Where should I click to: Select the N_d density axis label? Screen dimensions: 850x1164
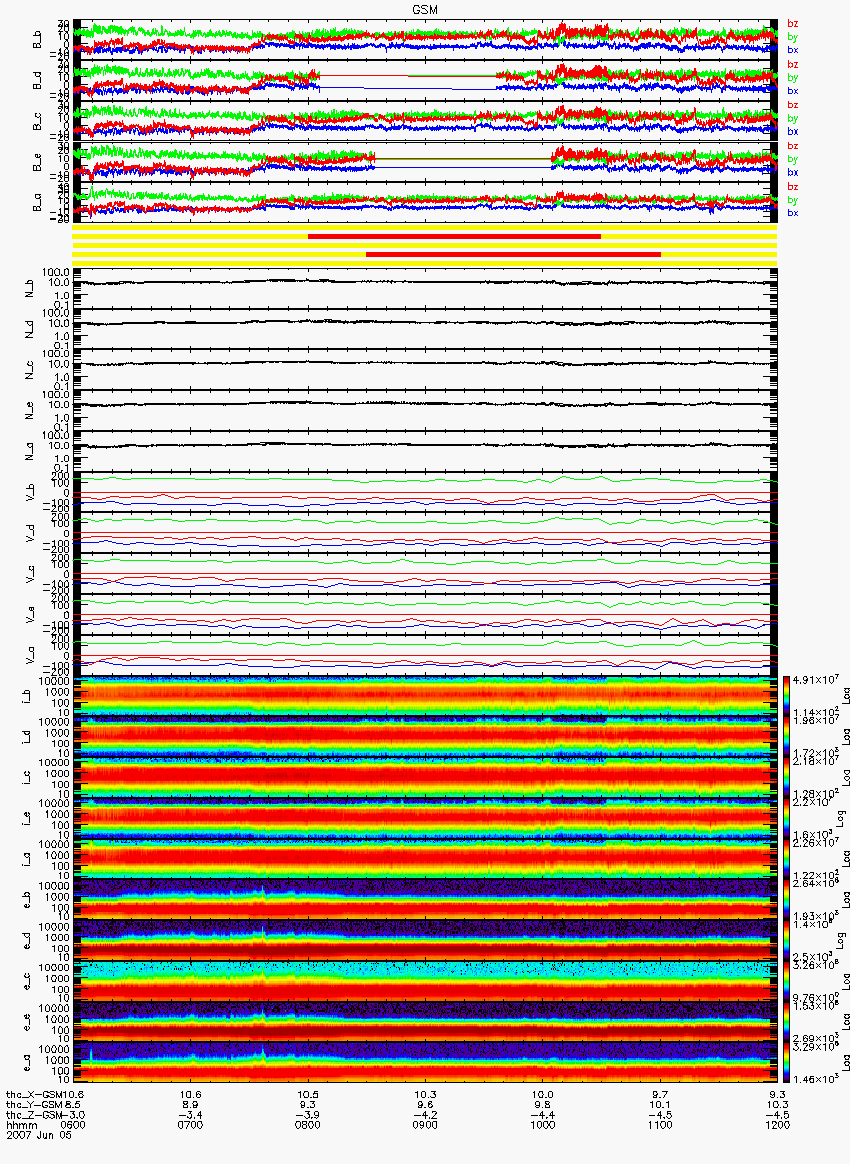coord(30,330)
